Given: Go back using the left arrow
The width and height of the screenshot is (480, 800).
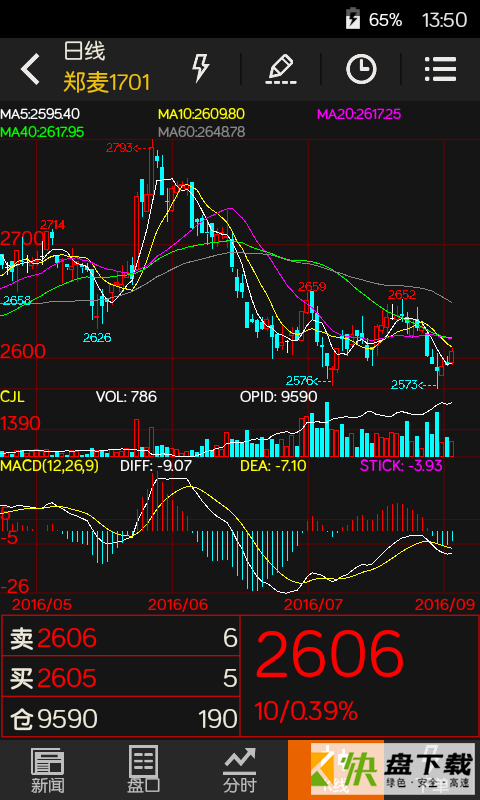Looking at the screenshot, I should [30, 69].
